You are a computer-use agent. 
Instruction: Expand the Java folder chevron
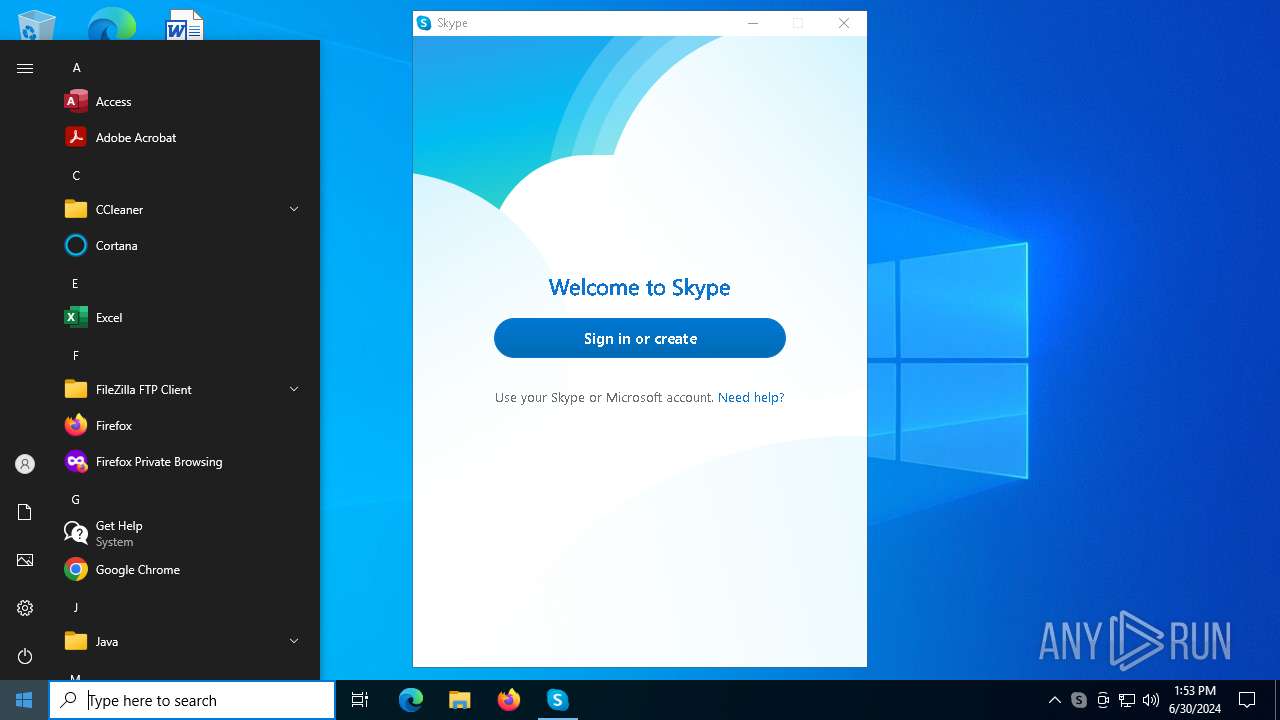pyautogui.click(x=294, y=641)
